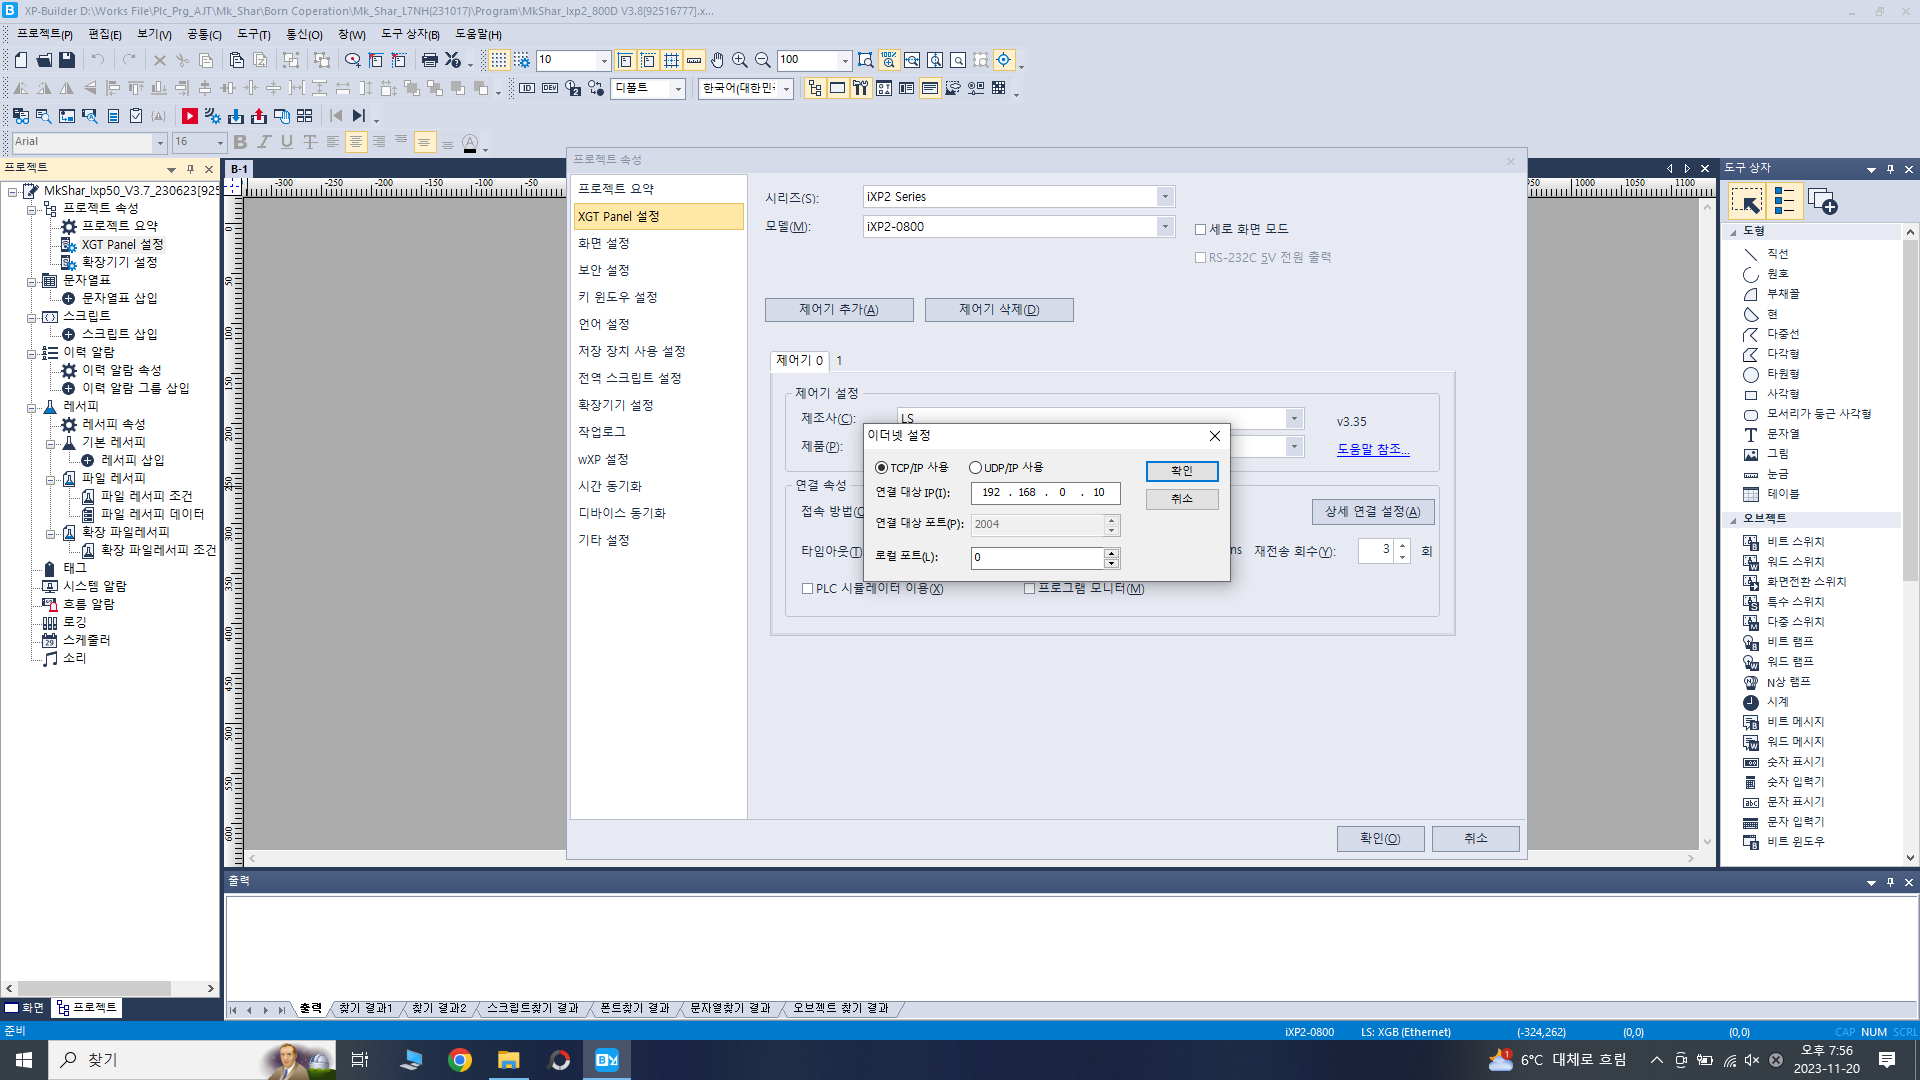Click 제어기 추가(A) button
The width and height of the screenshot is (1920, 1080).
839,310
